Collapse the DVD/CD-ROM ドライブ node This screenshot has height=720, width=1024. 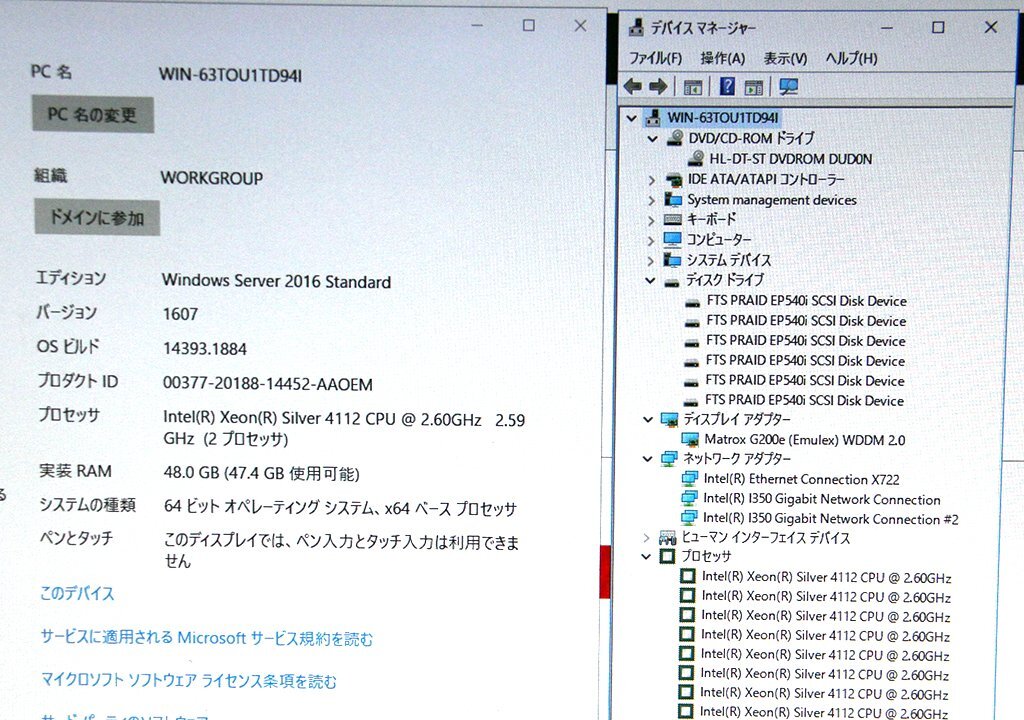[x=652, y=139]
